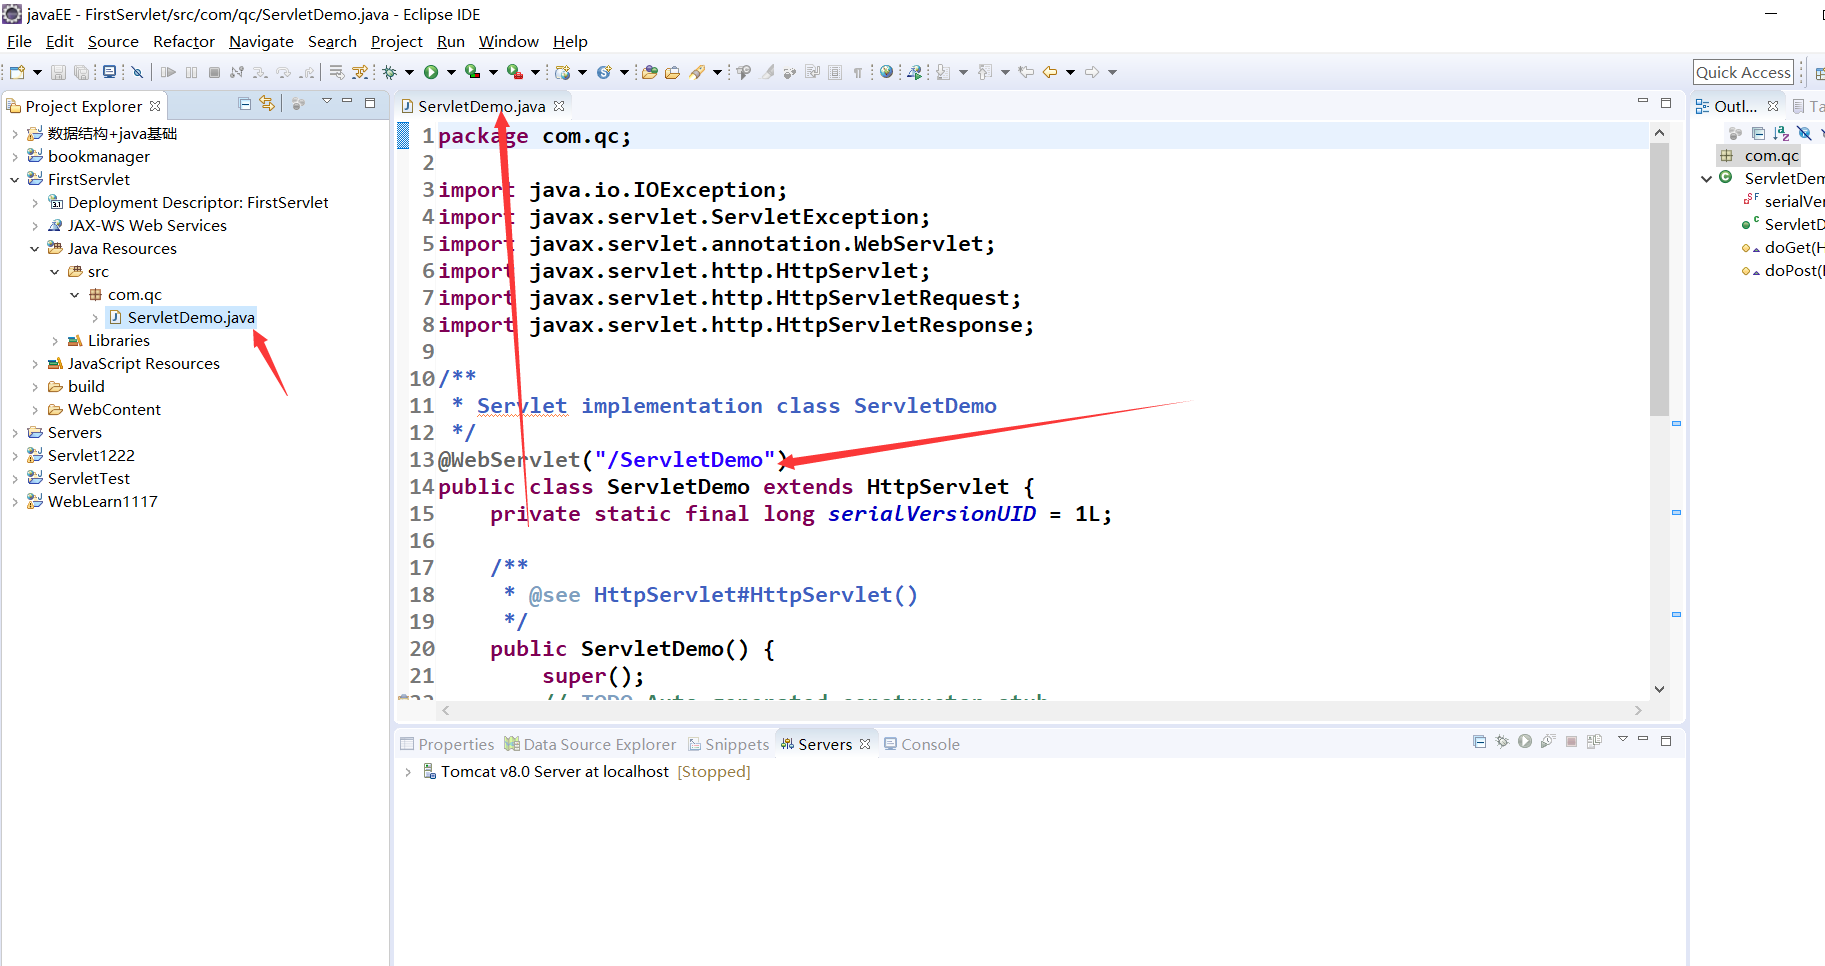The width and height of the screenshot is (1825, 966).
Task: Toggle alphabetical Sort in Outline view
Action: click(x=1781, y=133)
